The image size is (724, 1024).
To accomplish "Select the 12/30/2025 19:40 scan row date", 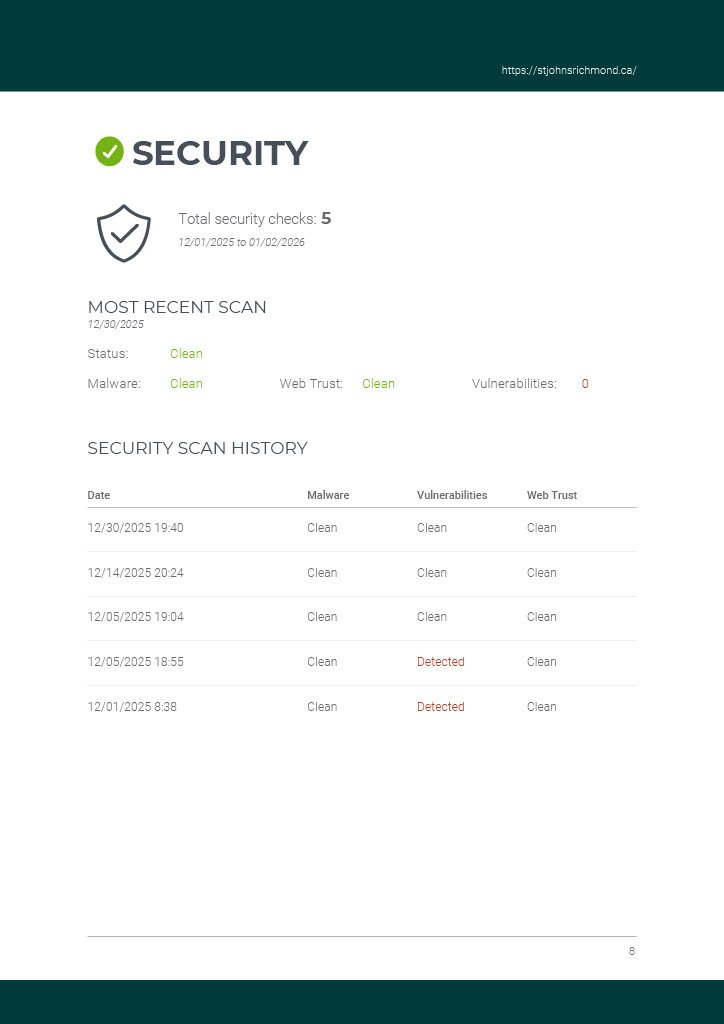I will 136,528.
